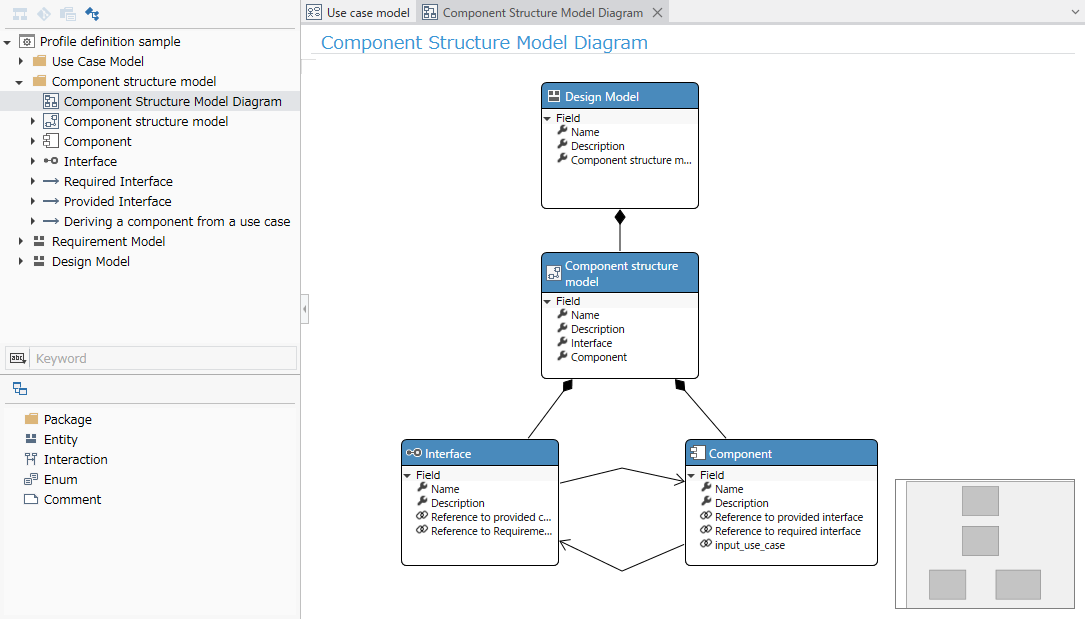Viewport: 1085px width, 619px height.
Task: Click the first toolbar icon above the model tree
Action: (20, 14)
